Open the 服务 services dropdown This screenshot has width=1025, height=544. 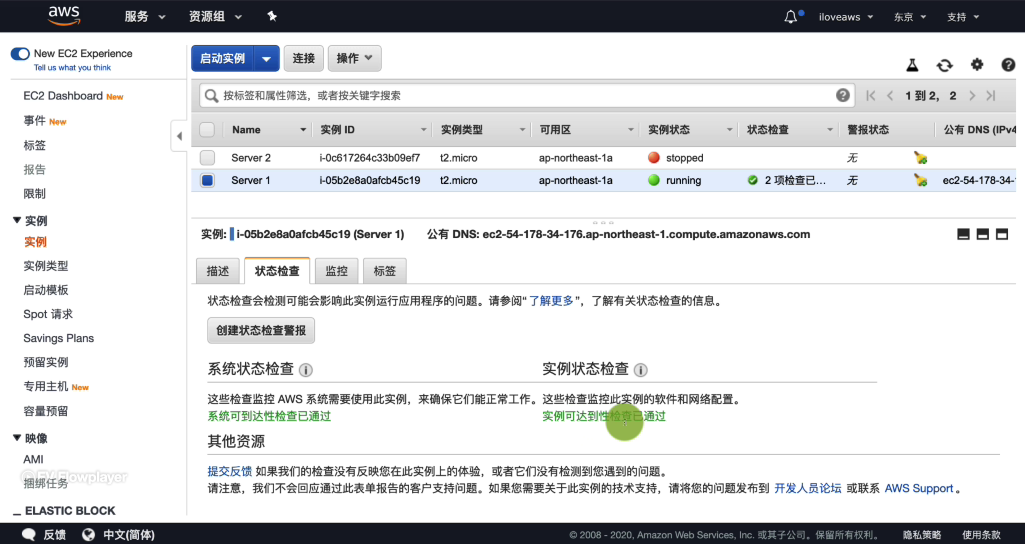pyautogui.click(x=144, y=16)
